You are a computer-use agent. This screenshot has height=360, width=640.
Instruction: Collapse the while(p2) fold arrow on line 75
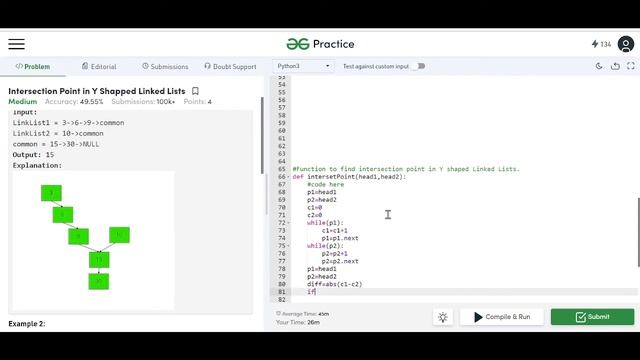[289, 246]
